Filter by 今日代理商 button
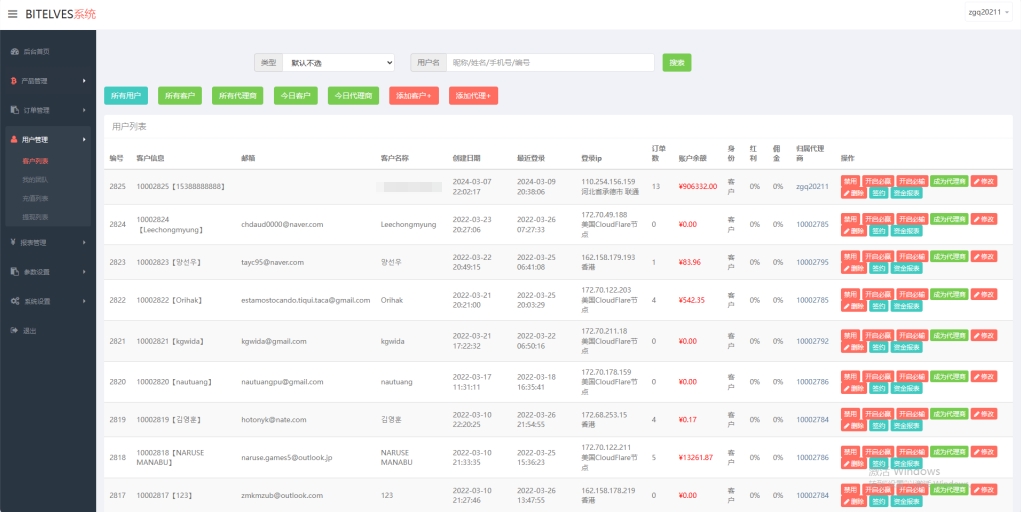The width and height of the screenshot is (1021, 512). tap(352, 96)
